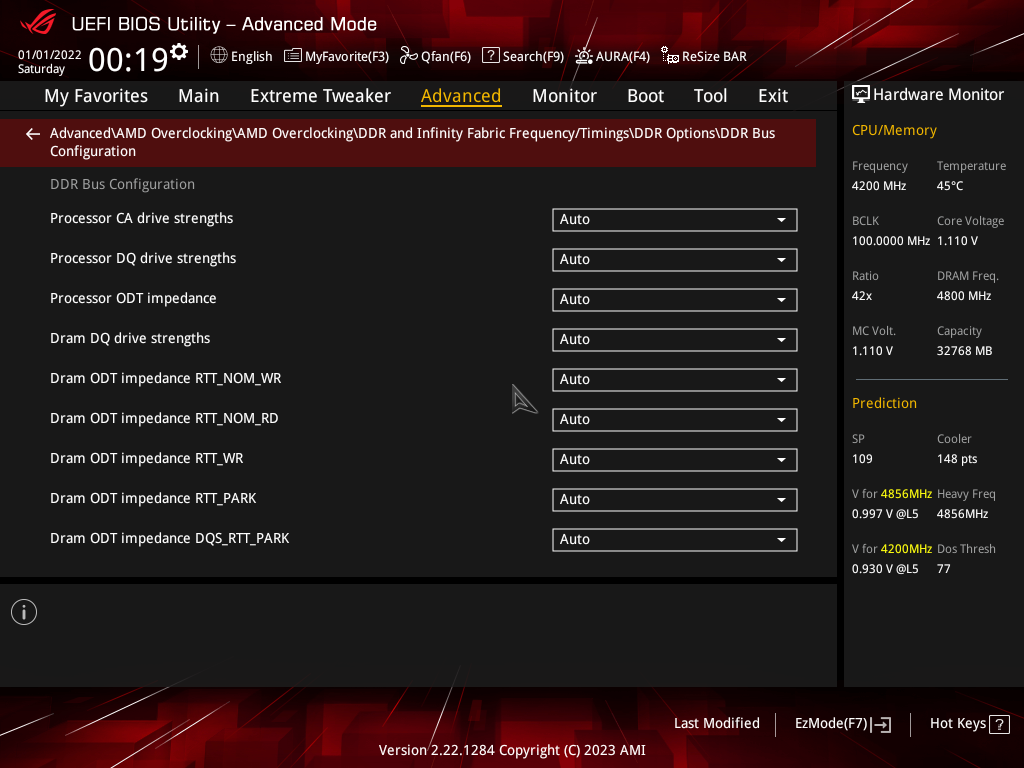Switch to Boot tab
Screen dimensions: 1024x768
coord(645,96)
